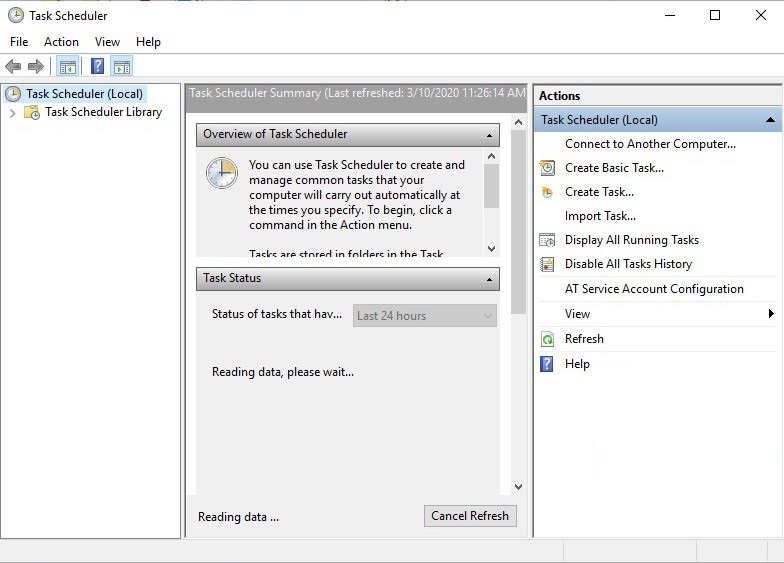784x563 pixels.
Task: Open the File menu
Action: [19, 42]
